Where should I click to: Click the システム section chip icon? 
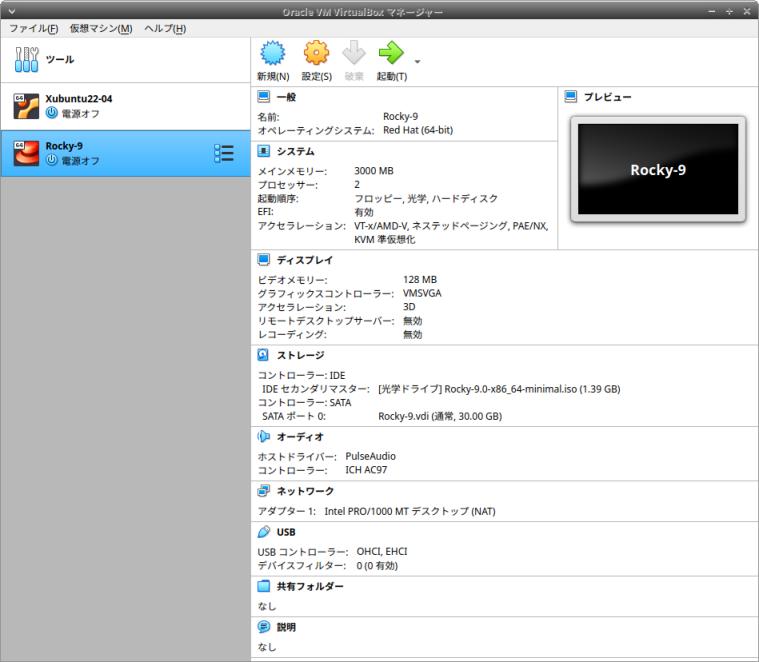pyautogui.click(x=264, y=151)
